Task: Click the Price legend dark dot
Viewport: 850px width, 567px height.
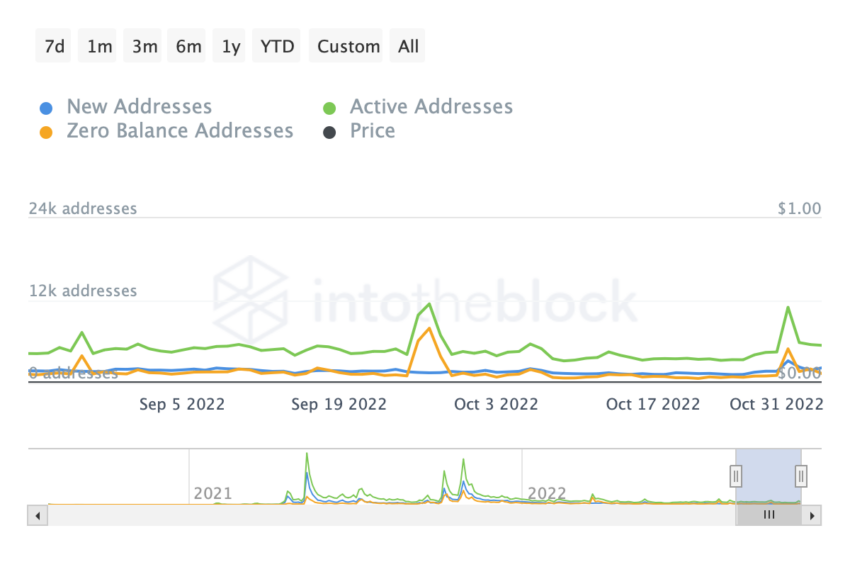Action: (328, 131)
